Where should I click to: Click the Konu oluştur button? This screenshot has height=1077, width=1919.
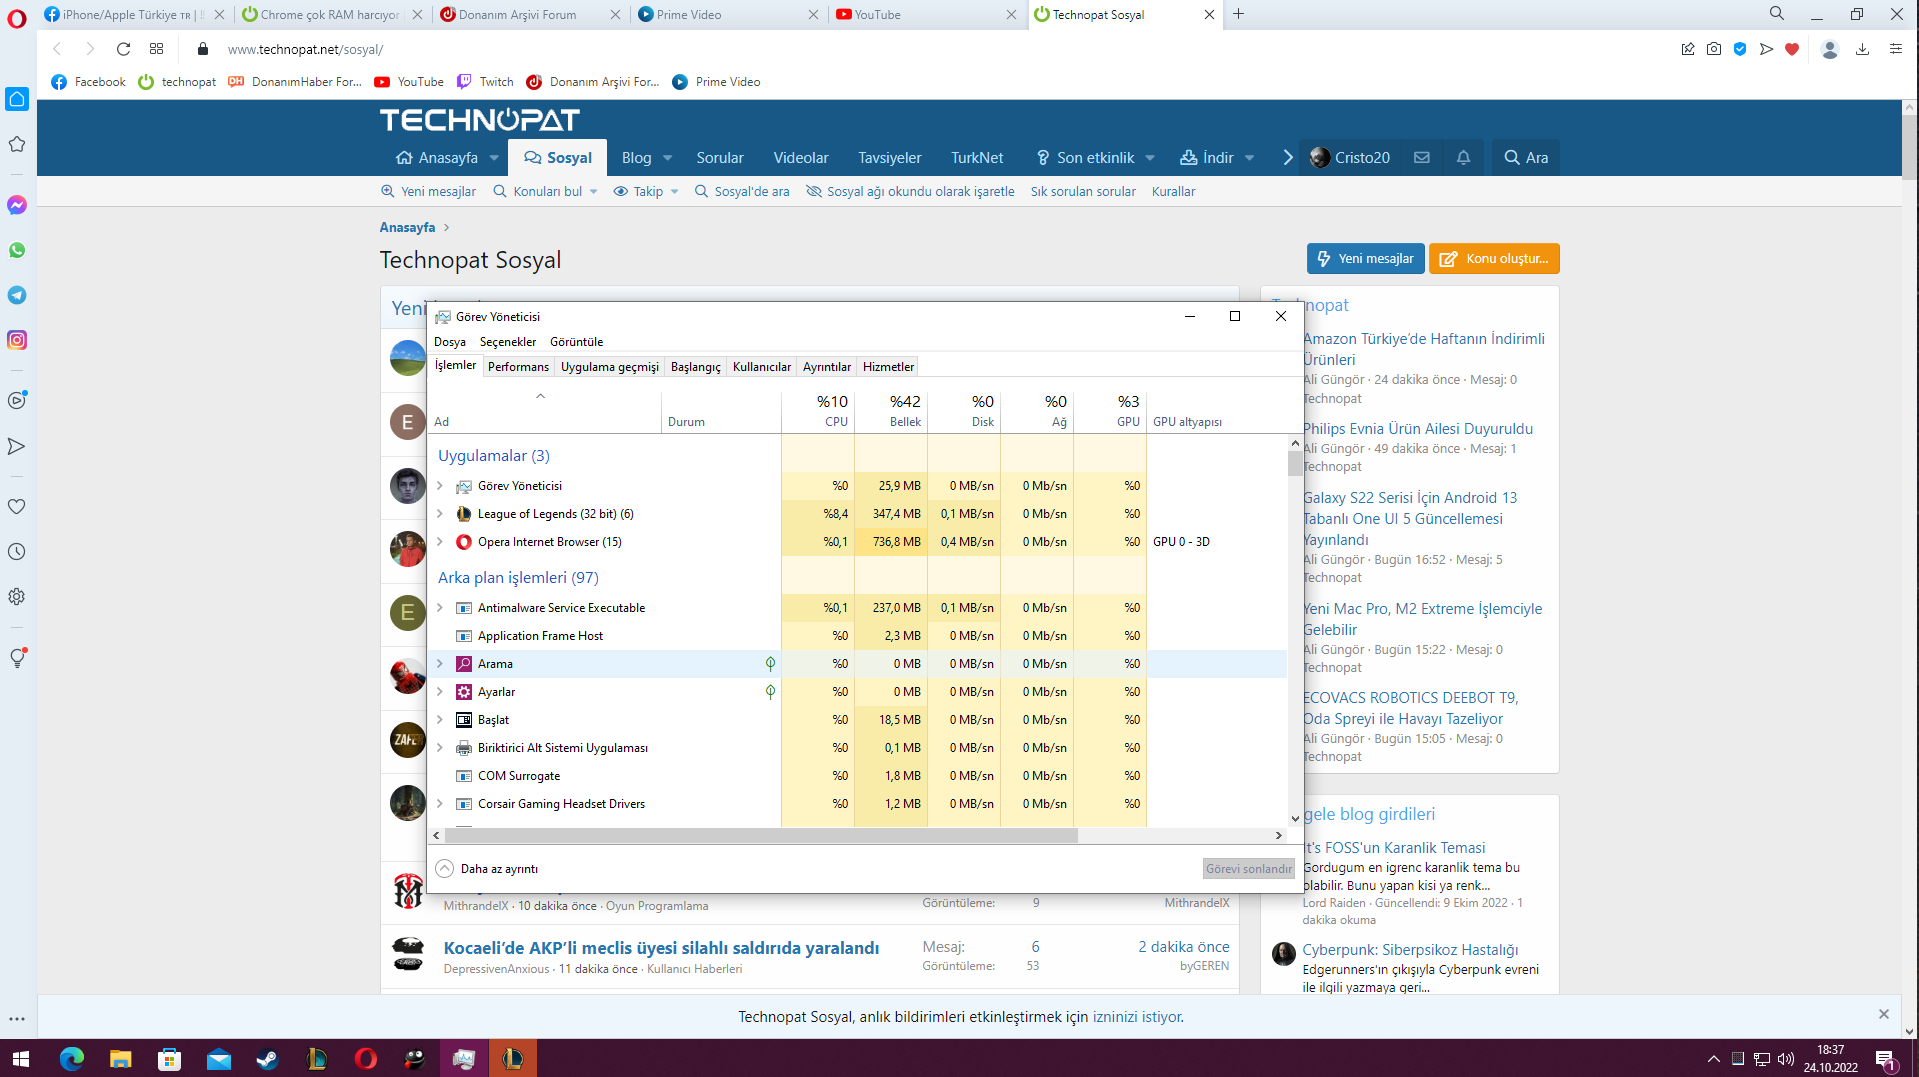click(x=1494, y=259)
